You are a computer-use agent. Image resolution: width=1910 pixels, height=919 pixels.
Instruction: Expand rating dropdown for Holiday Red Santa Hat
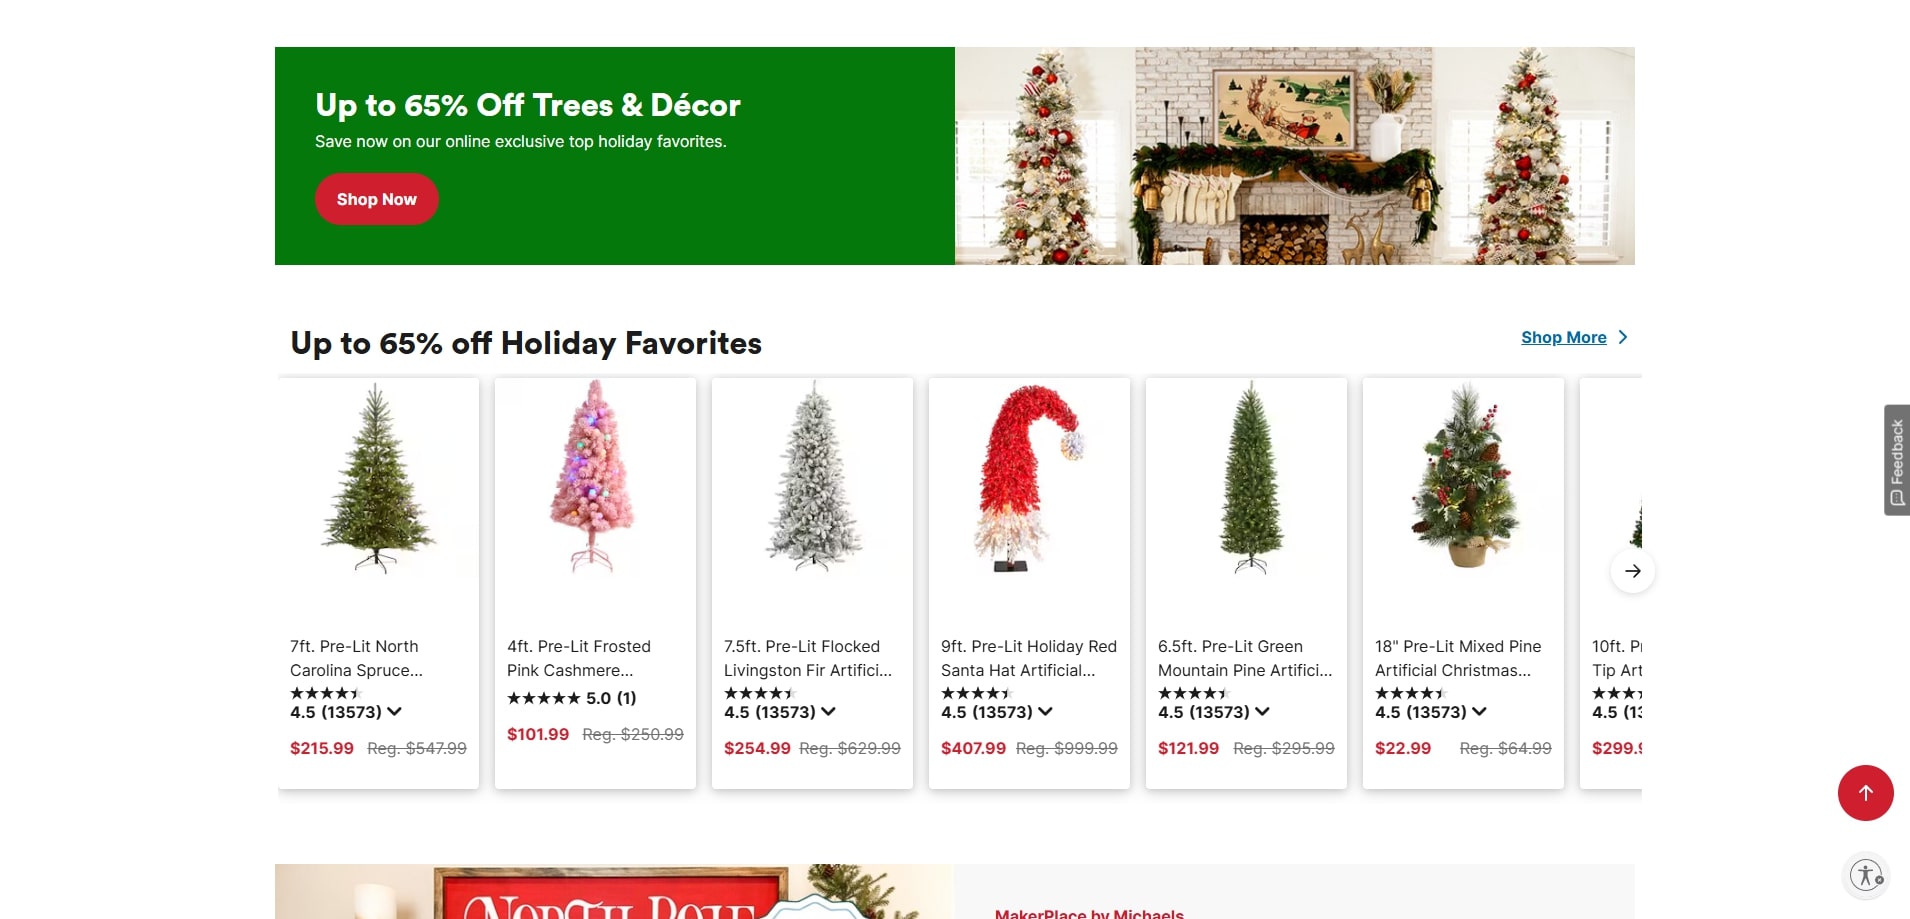(x=1046, y=712)
